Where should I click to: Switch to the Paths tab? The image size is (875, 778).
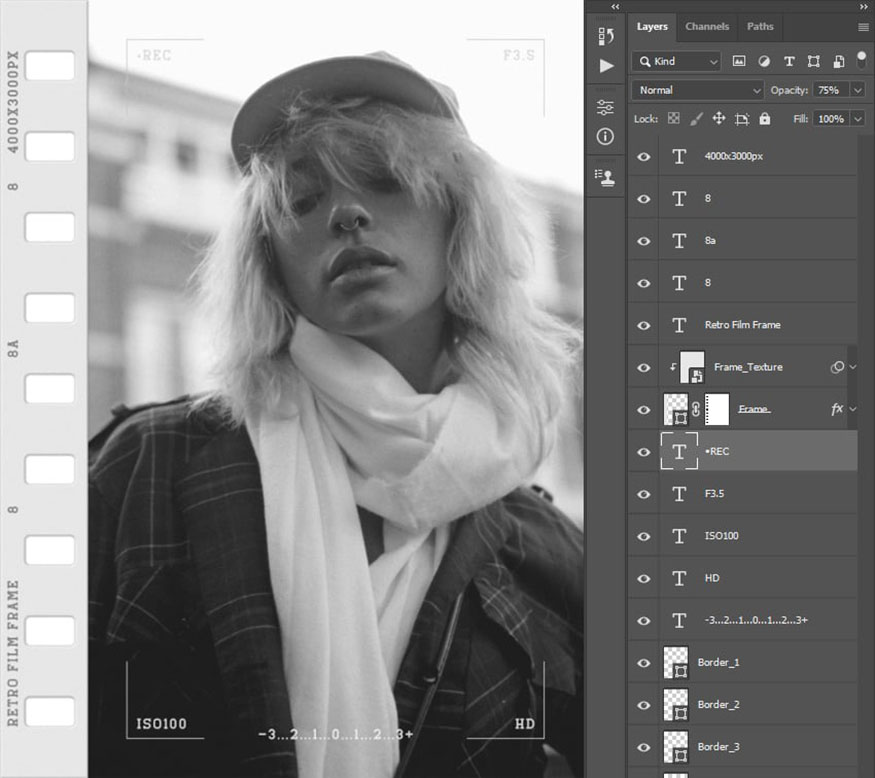pyautogui.click(x=760, y=26)
